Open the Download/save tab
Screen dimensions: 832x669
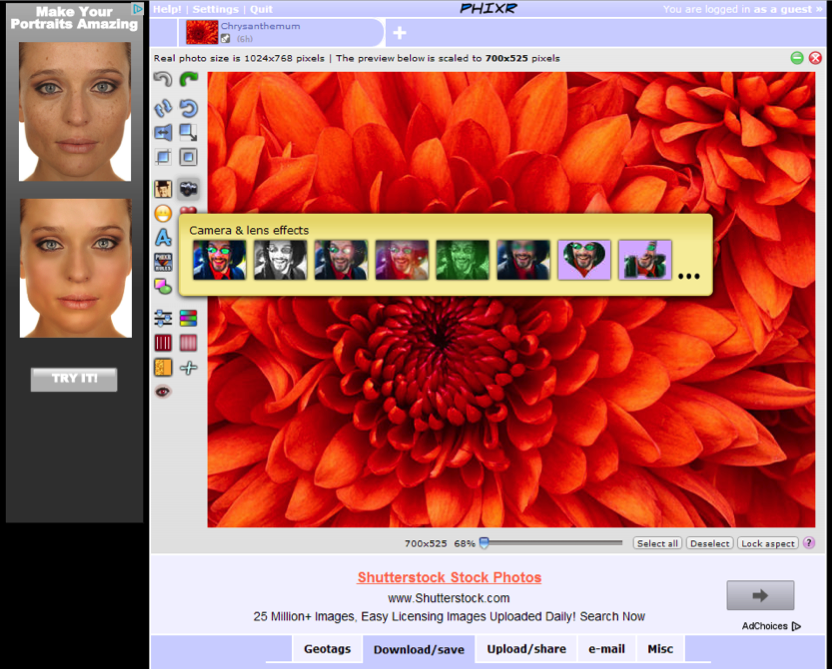(x=418, y=649)
